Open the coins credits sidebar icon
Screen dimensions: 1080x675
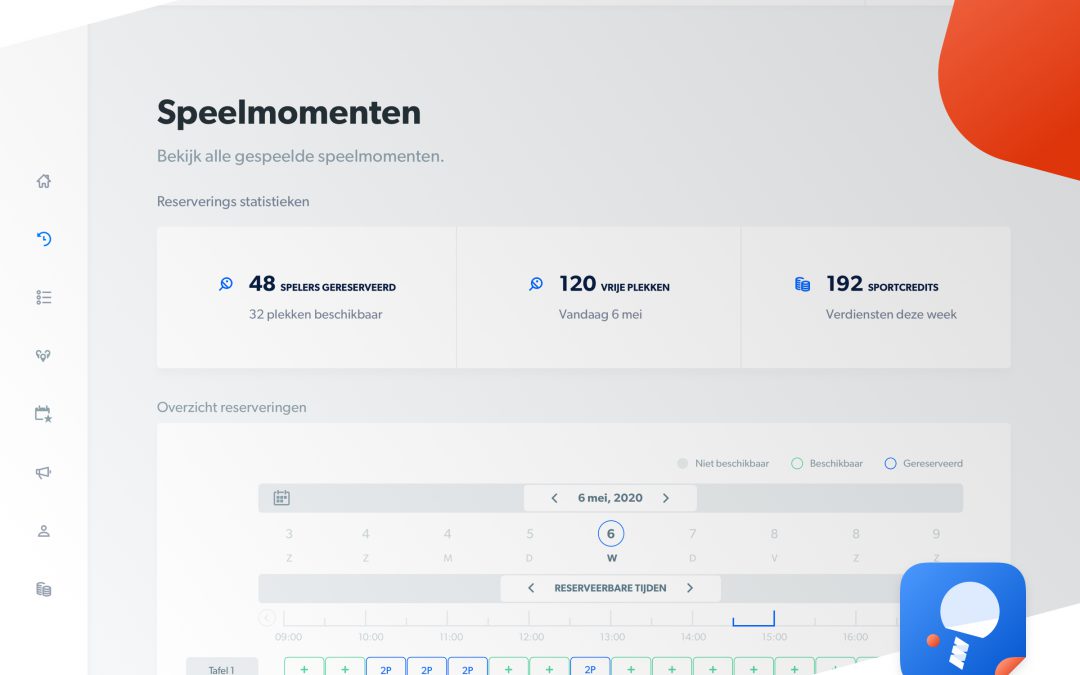pyautogui.click(x=43, y=589)
